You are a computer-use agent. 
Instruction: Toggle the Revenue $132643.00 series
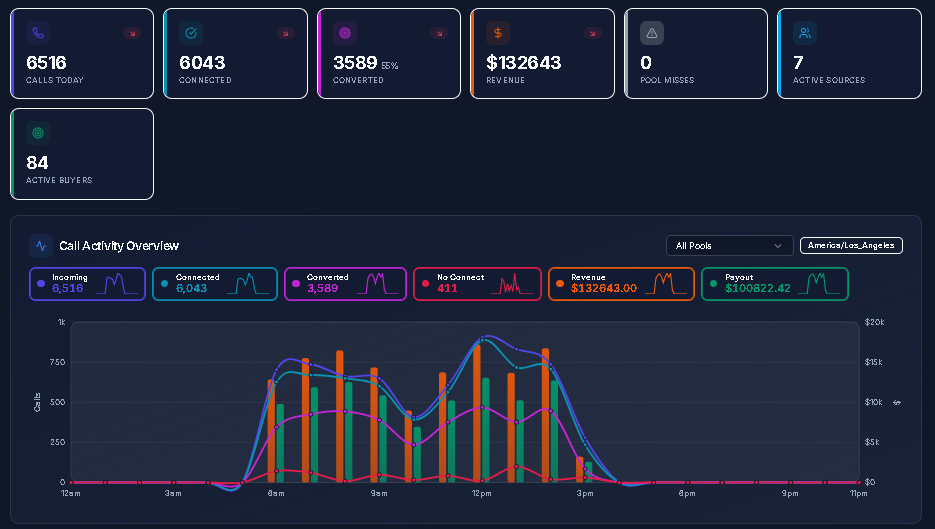(x=621, y=284)
